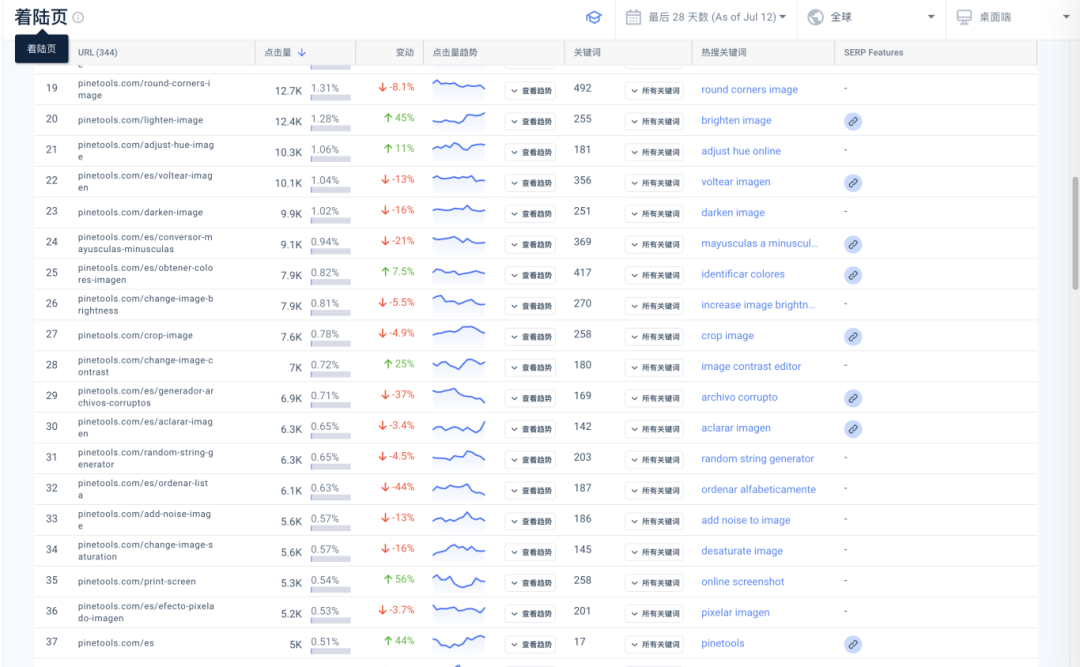Click 查看趋势 button for darken-image row
This screenshot has width=1080, height=667.
tap(530, 214)
